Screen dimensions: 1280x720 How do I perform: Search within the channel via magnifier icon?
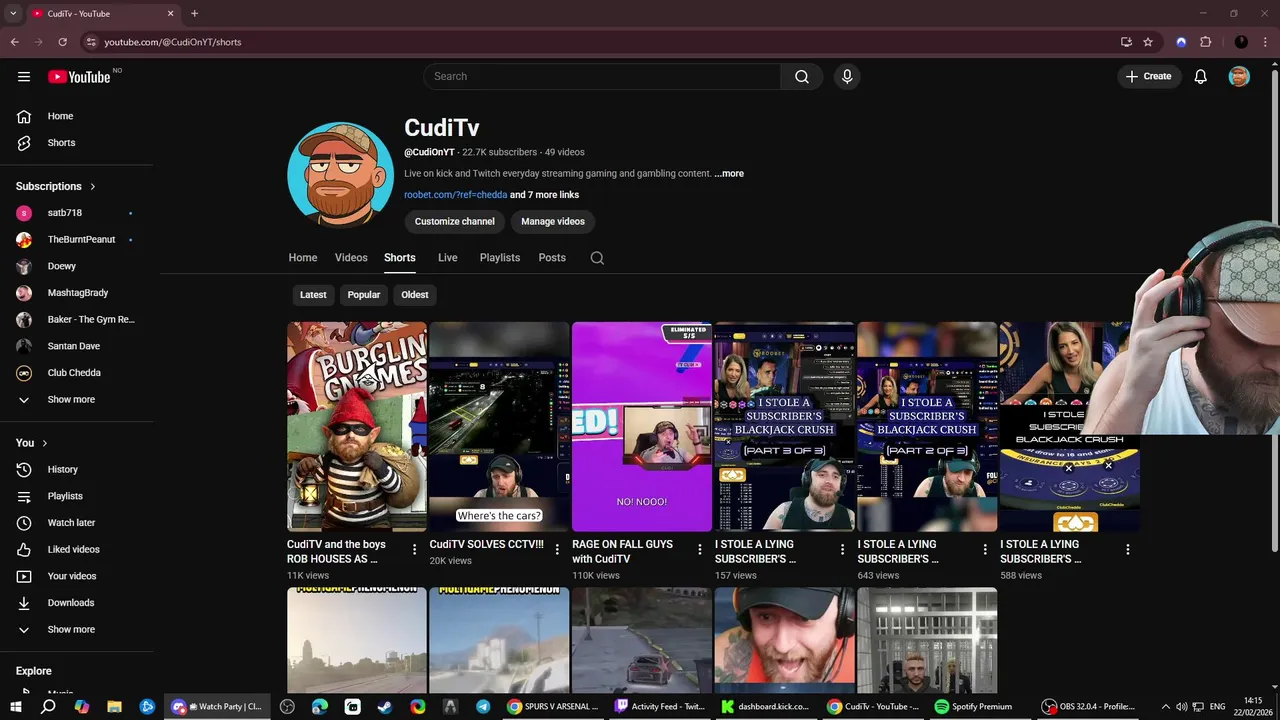click(x=597, y=258)
